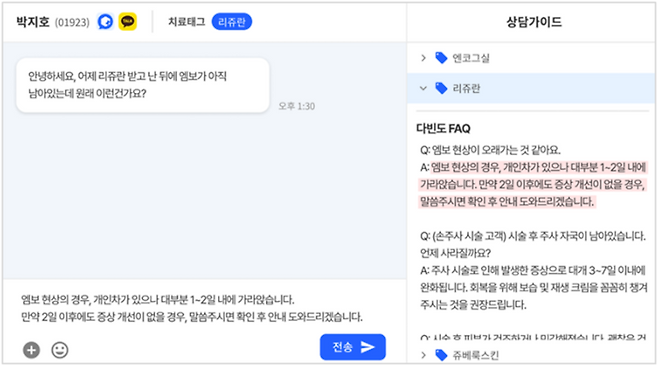Select the 엔코그실 guide label
This screenshot has width=658, height=366.
[x=471, y=58]
